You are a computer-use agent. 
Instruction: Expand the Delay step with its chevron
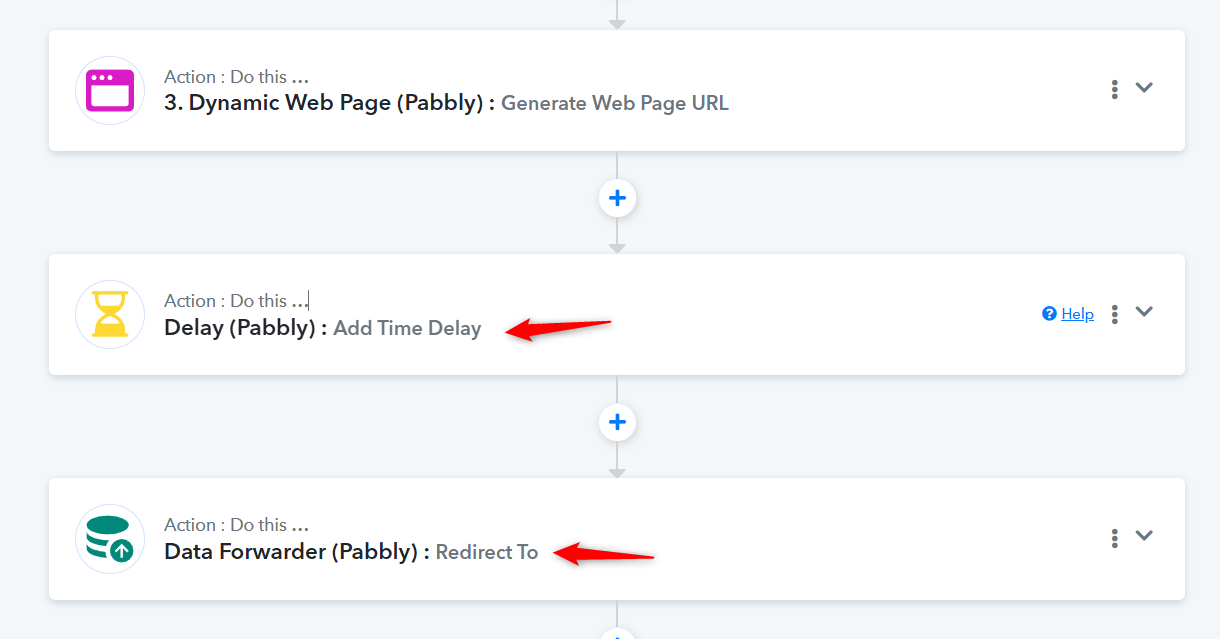click(1144, 311)
